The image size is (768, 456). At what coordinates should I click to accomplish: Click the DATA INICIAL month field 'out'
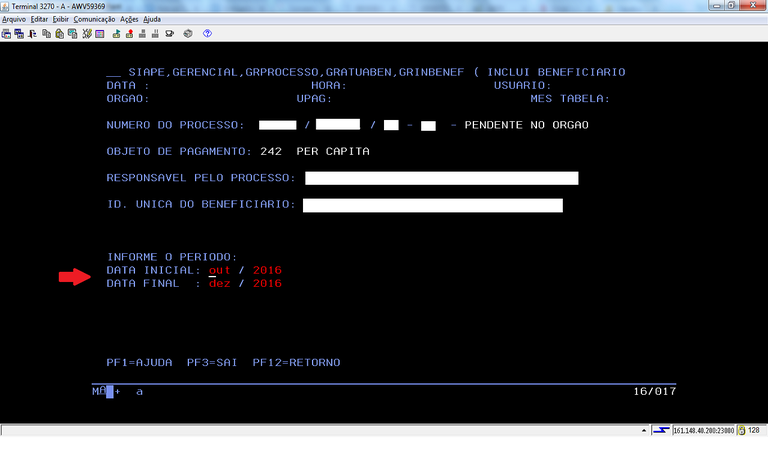(x=219, y=270)
